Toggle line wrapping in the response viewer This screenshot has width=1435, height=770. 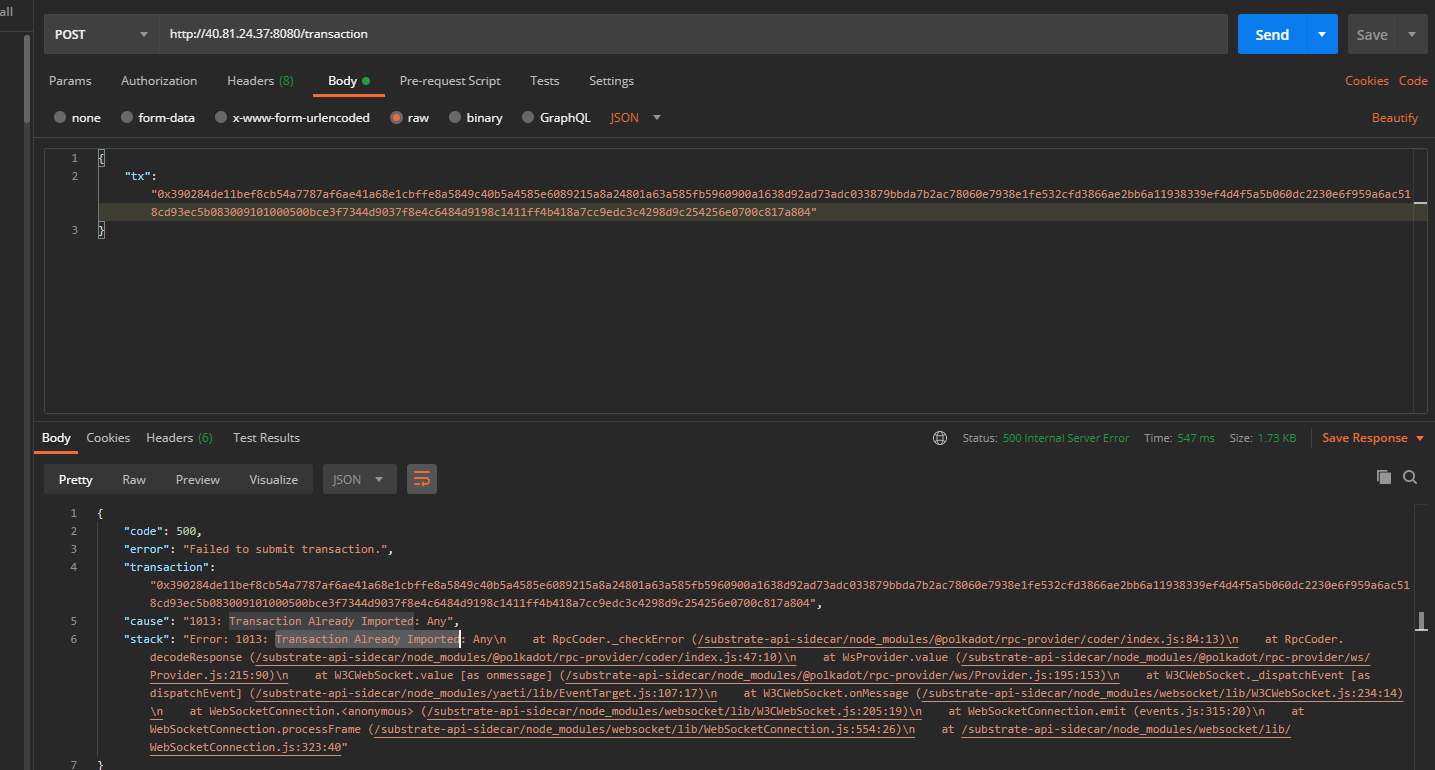click(x=421, y=479)
